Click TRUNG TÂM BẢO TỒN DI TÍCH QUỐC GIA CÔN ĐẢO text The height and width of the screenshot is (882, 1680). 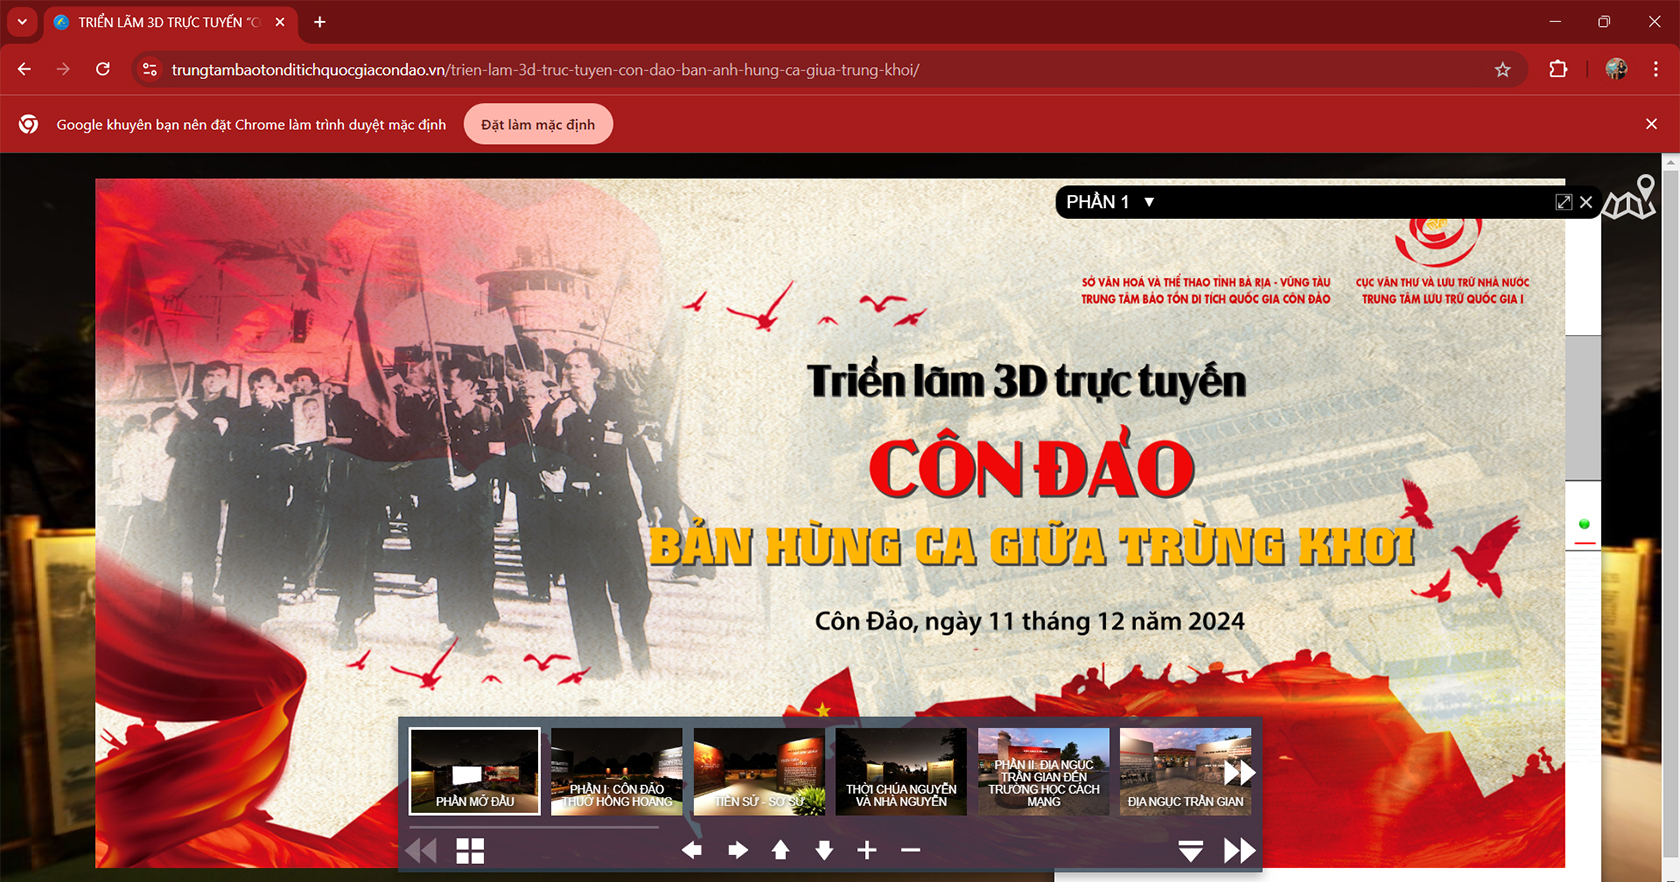[x=1205, y=299]
